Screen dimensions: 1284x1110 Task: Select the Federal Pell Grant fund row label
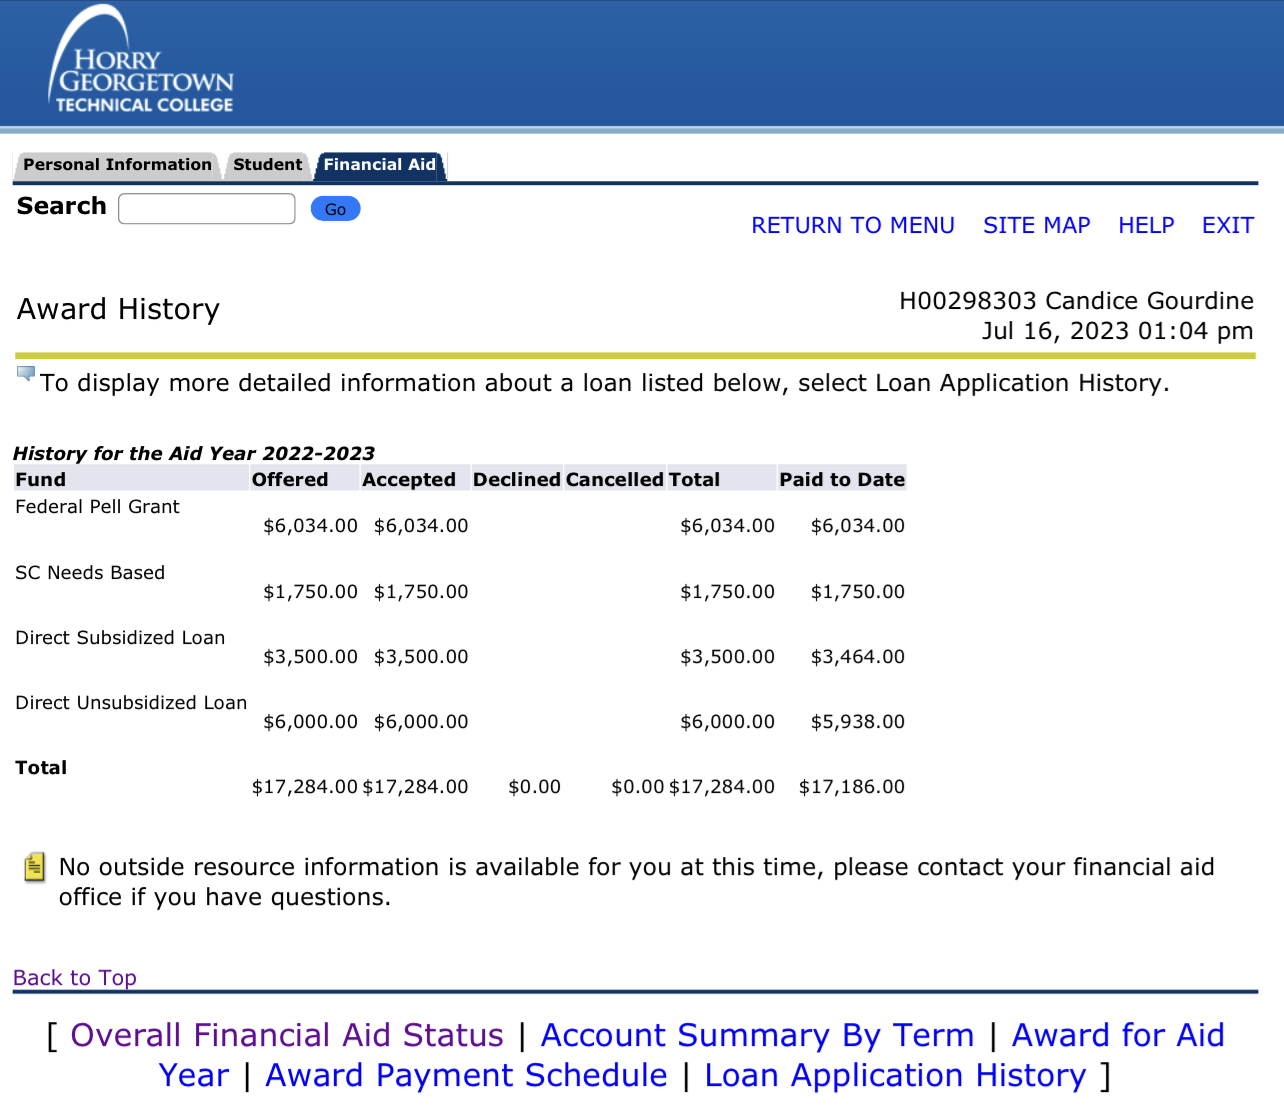click(x=98, y=507)
